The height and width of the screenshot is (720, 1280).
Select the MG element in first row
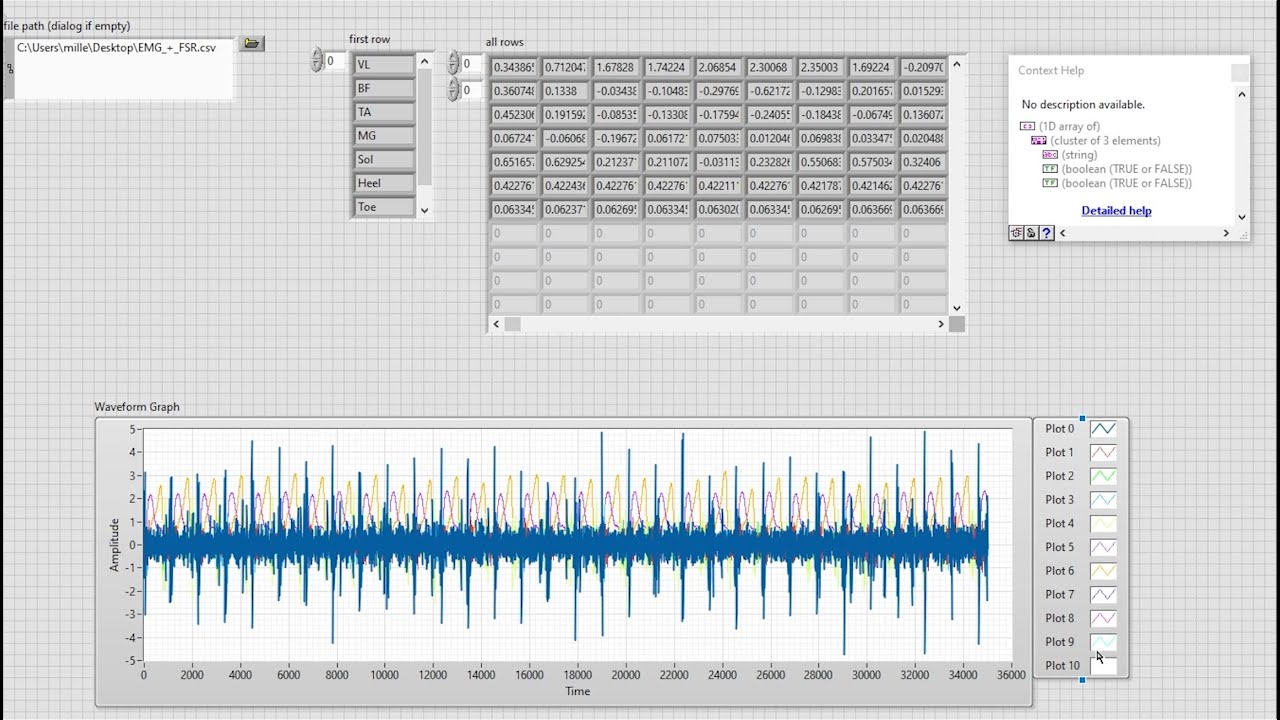click(384, 136)
